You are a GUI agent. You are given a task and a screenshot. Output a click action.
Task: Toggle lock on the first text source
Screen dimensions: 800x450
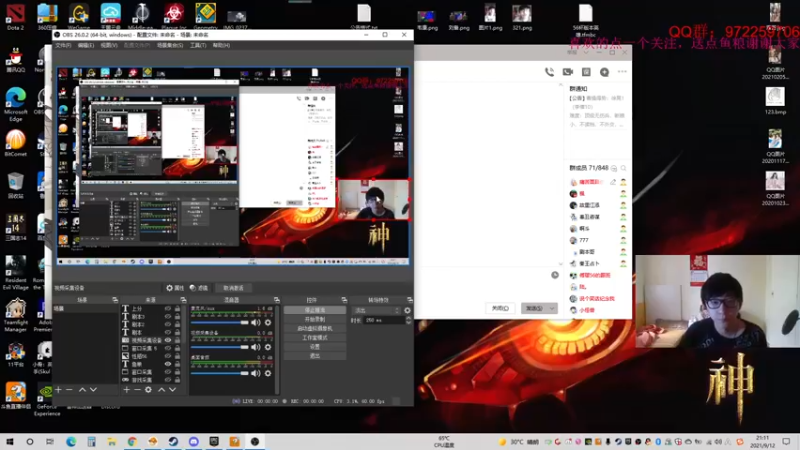(x=177, y=309)
